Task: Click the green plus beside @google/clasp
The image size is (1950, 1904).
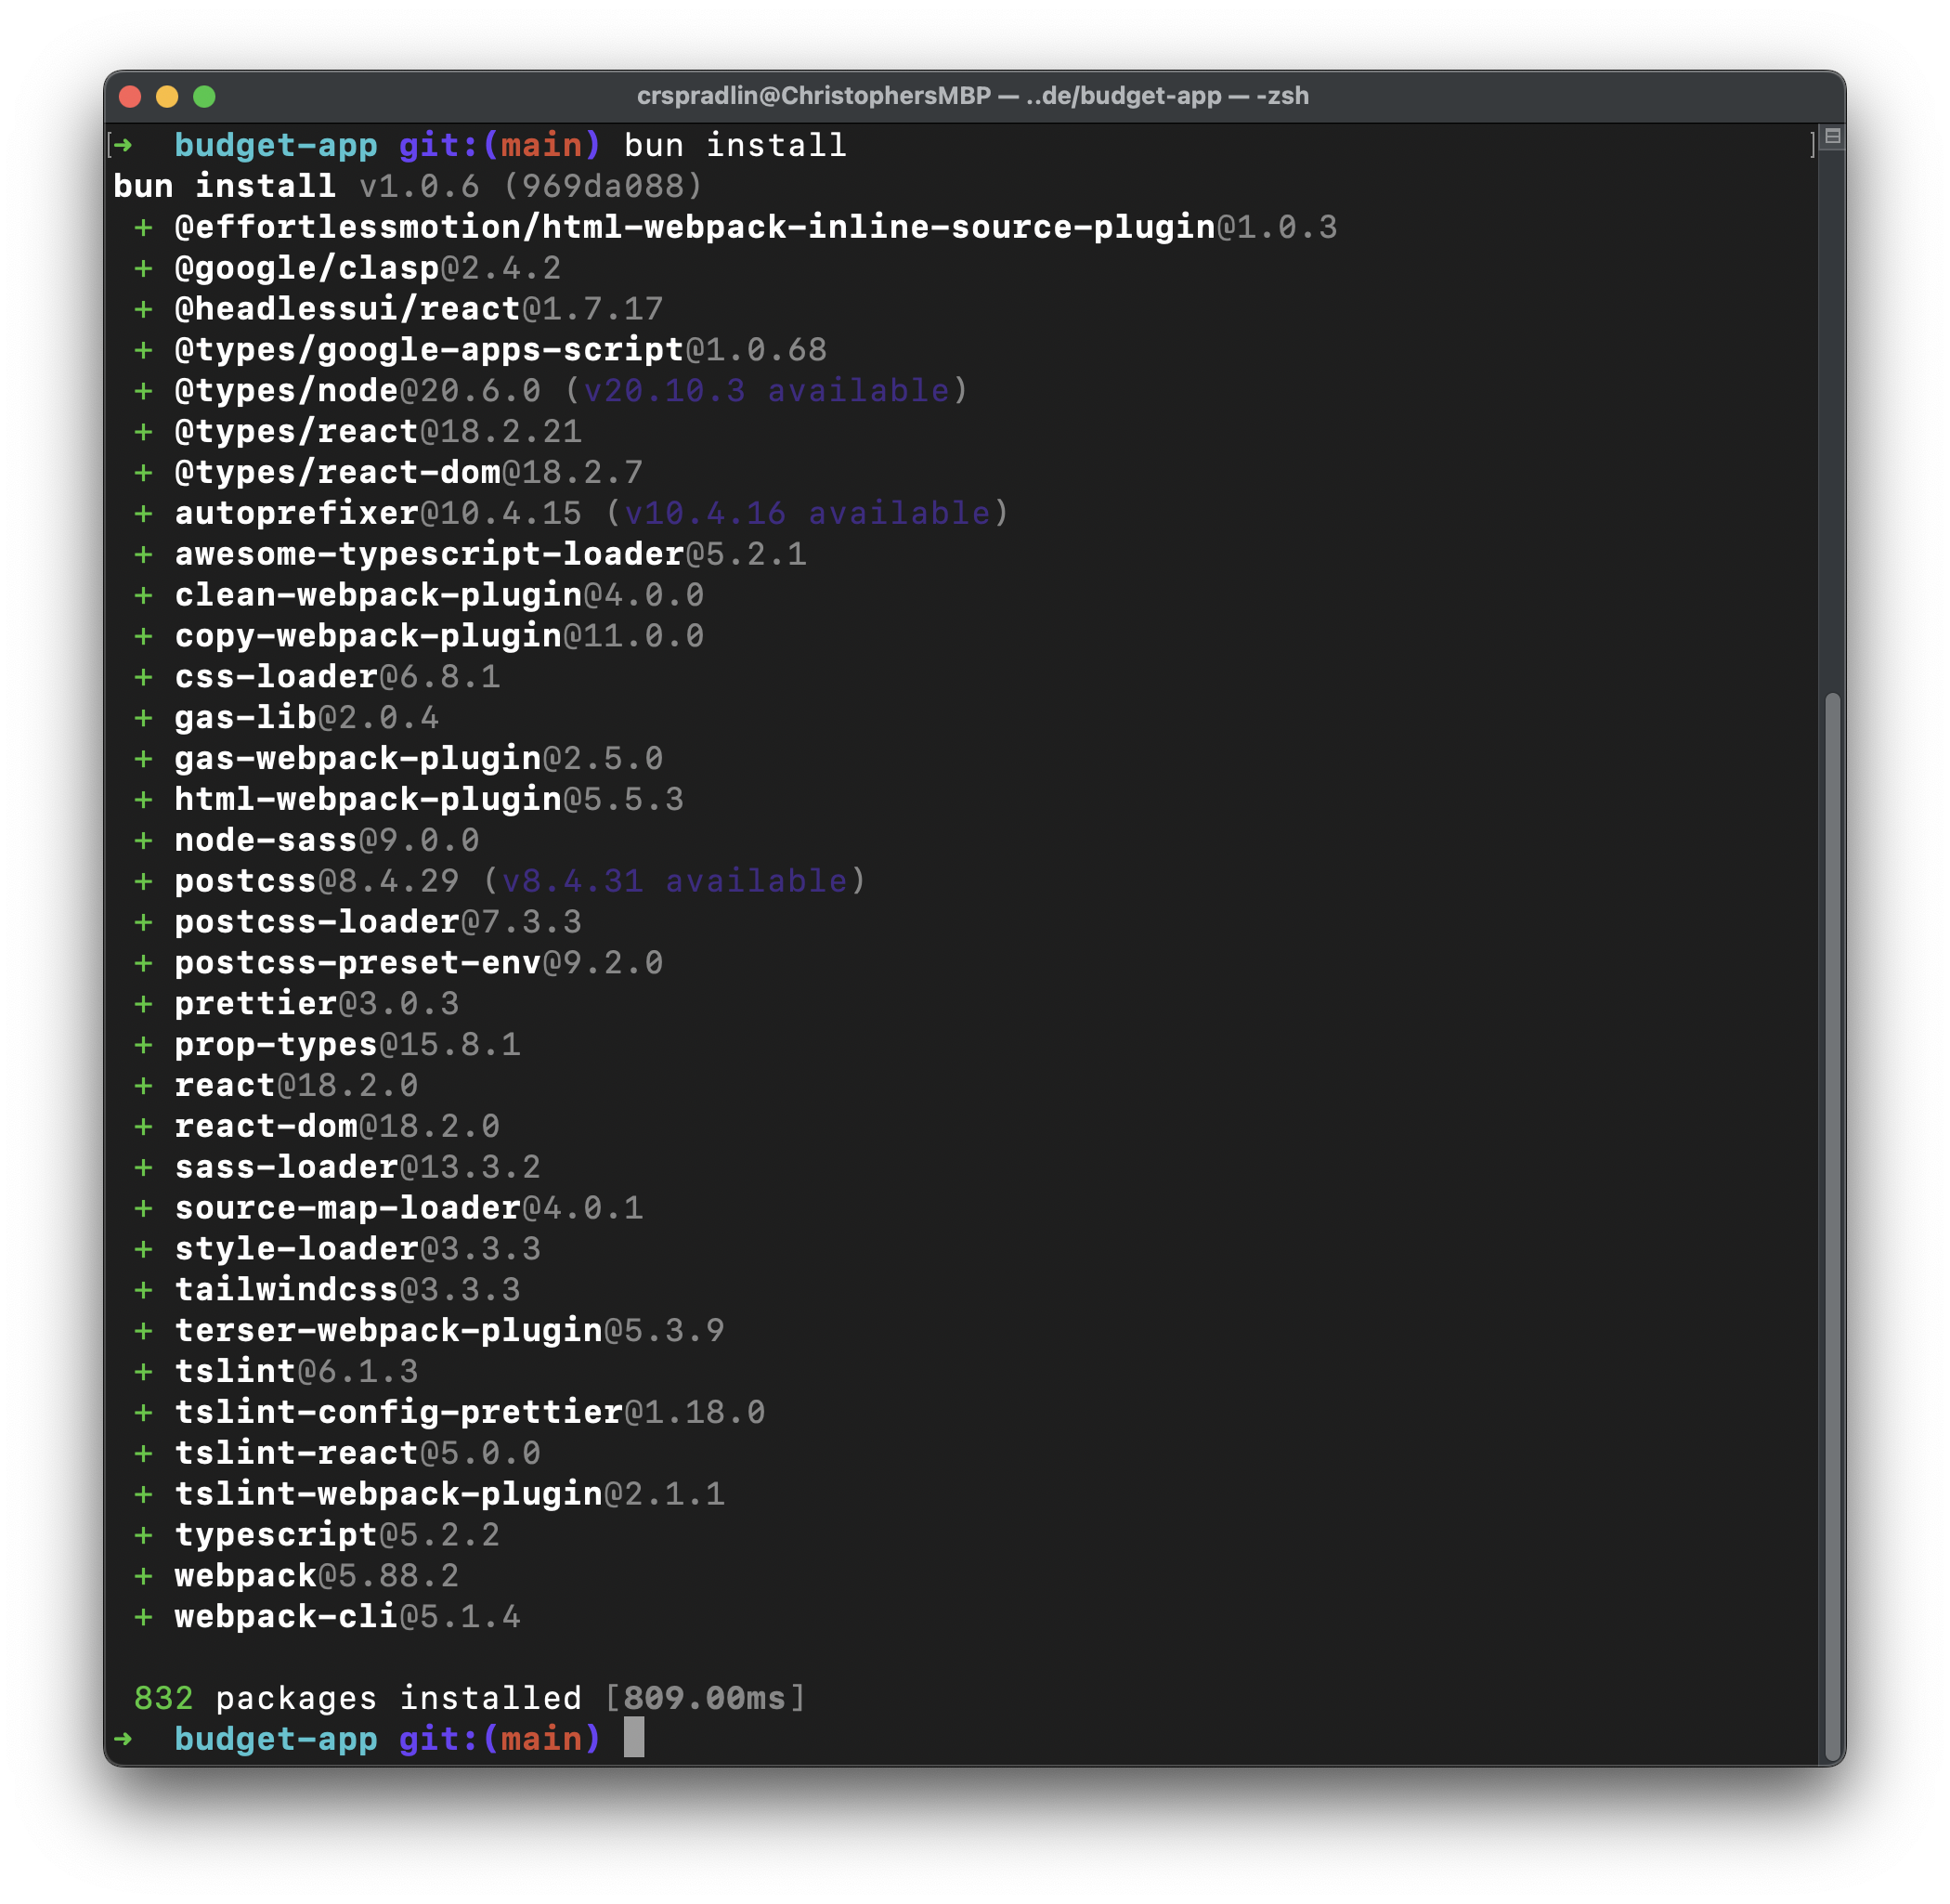Action: 143,268
